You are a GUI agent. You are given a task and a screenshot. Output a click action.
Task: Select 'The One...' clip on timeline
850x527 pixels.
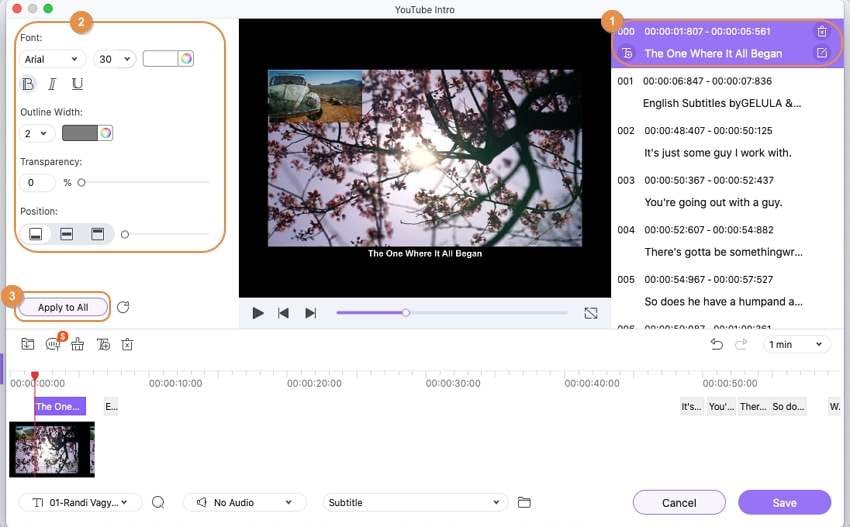[x=60, y=406]
